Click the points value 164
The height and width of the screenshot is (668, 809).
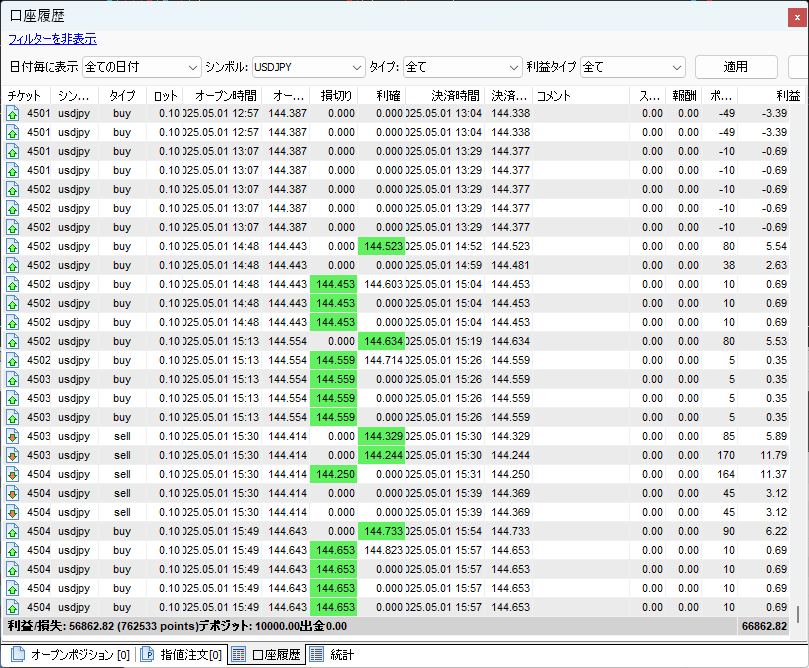tap(726, 475)
